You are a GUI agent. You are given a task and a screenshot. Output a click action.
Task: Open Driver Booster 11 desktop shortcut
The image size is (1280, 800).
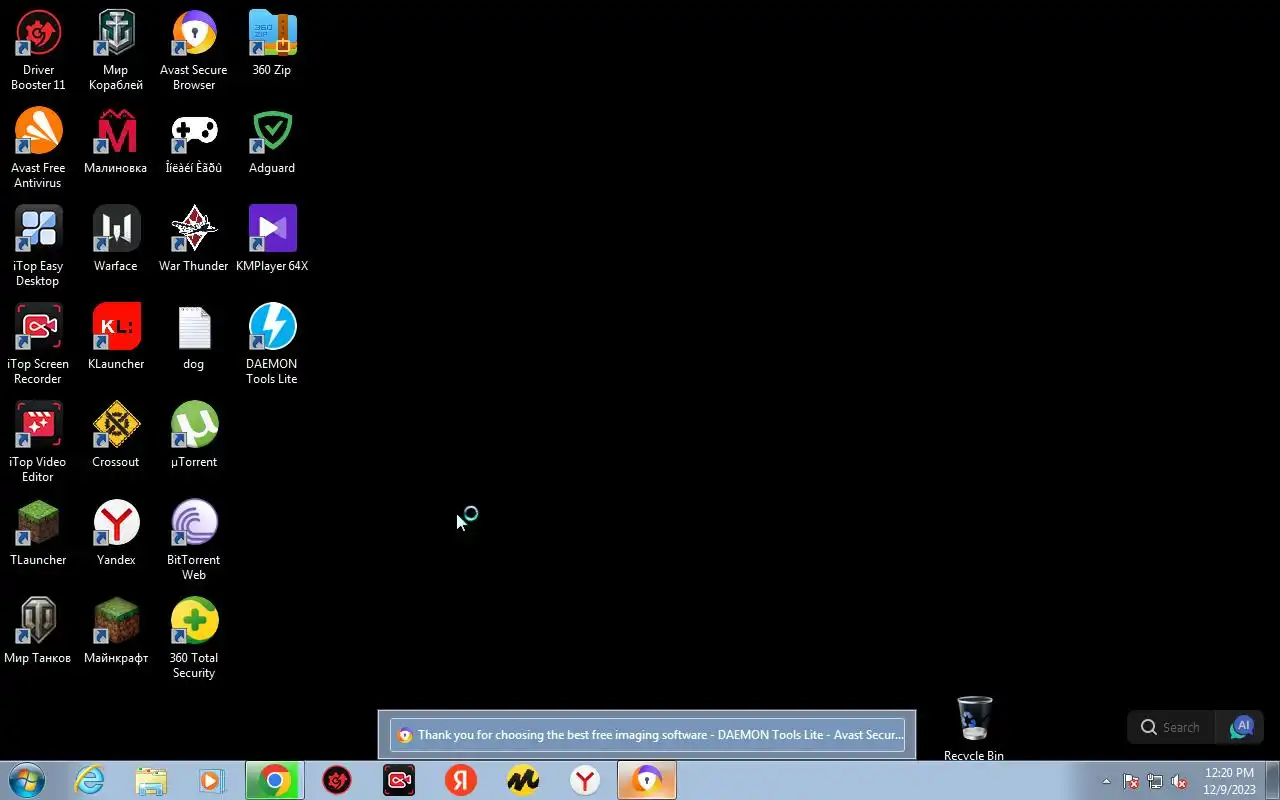coord(38,50)
